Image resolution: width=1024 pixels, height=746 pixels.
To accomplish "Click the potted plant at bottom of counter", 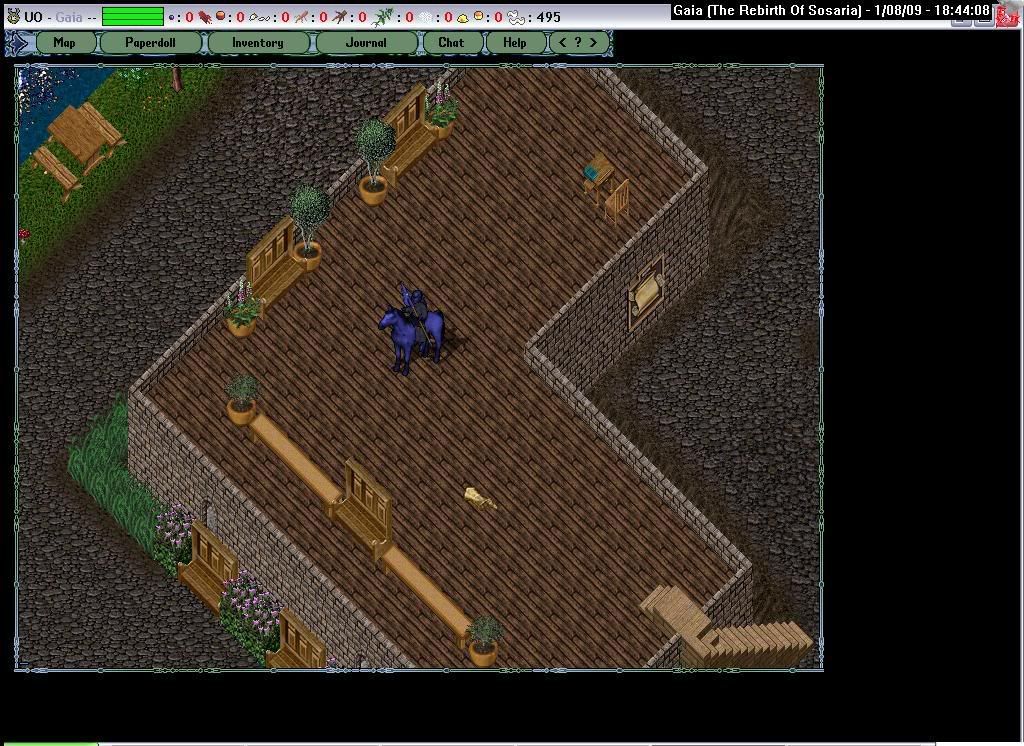I will tap(483, 640).
